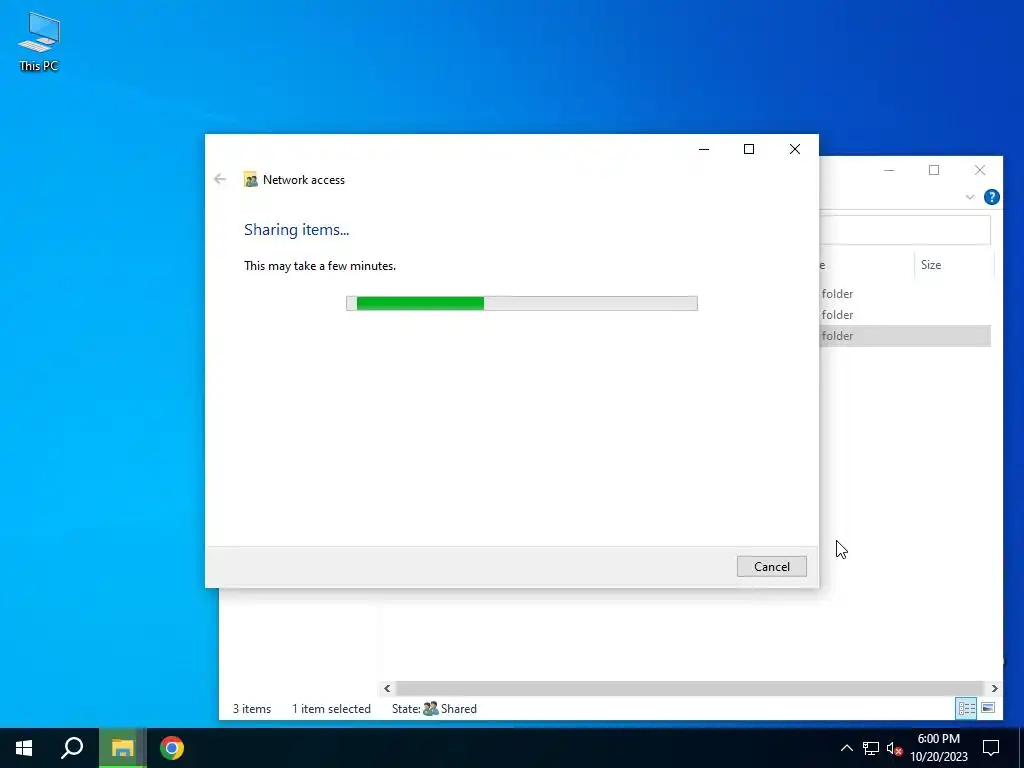
Task: Switch to Details view in File Explorer
Action: pos(967,708)
